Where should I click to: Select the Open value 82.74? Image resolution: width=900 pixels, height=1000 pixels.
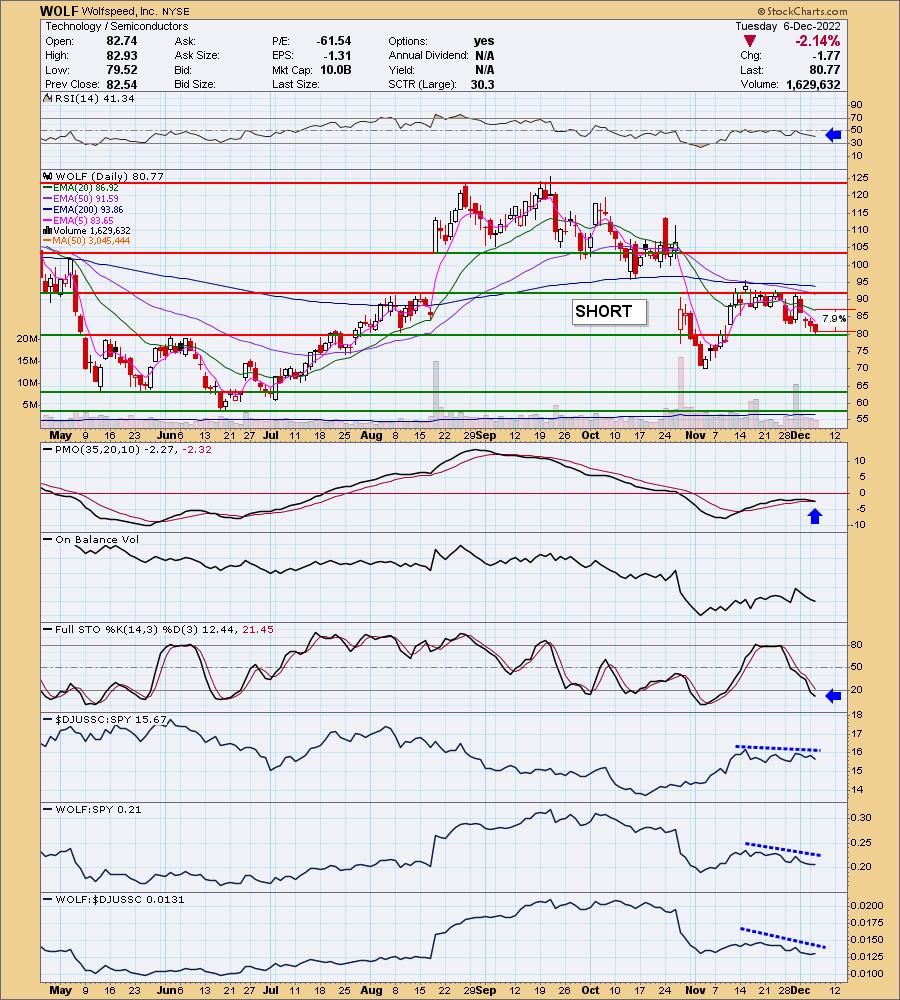coord(122,41)
